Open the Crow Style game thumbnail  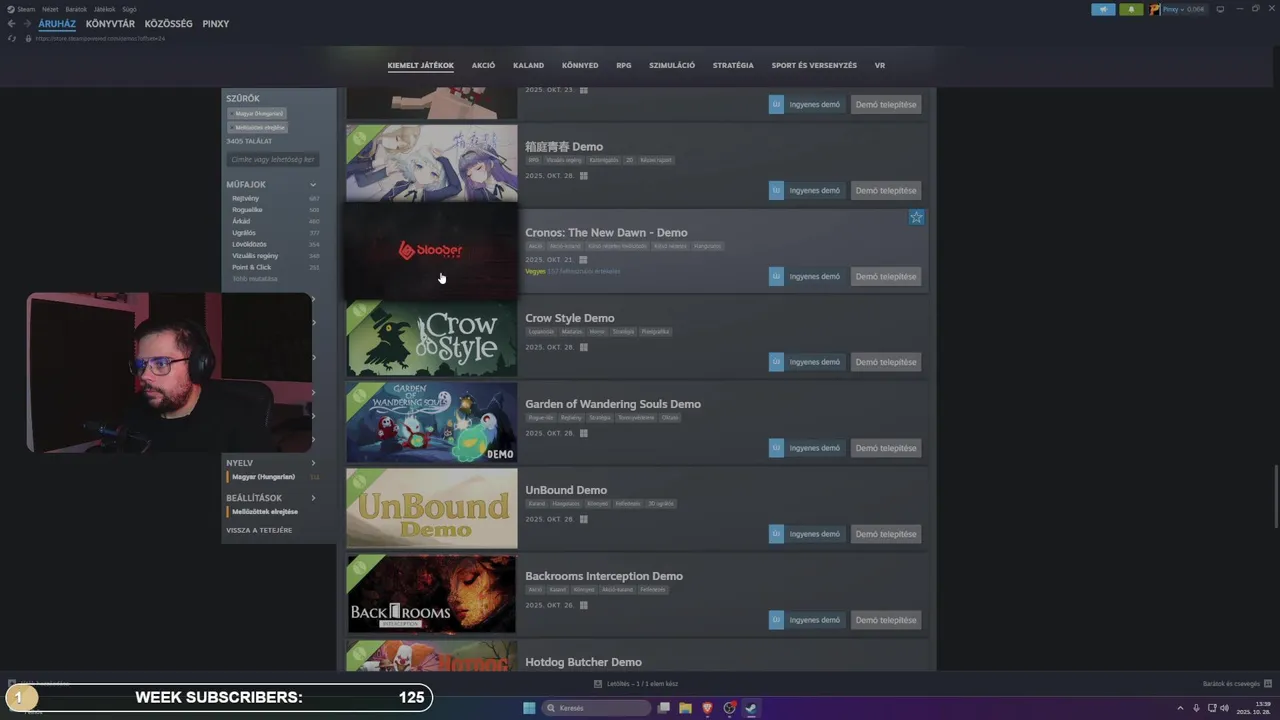coord(432,337)
